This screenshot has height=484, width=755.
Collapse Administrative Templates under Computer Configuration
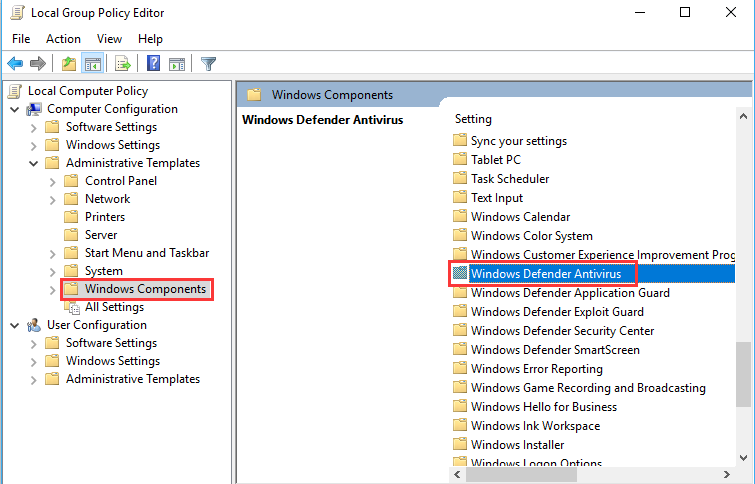(x=34, y=163)
